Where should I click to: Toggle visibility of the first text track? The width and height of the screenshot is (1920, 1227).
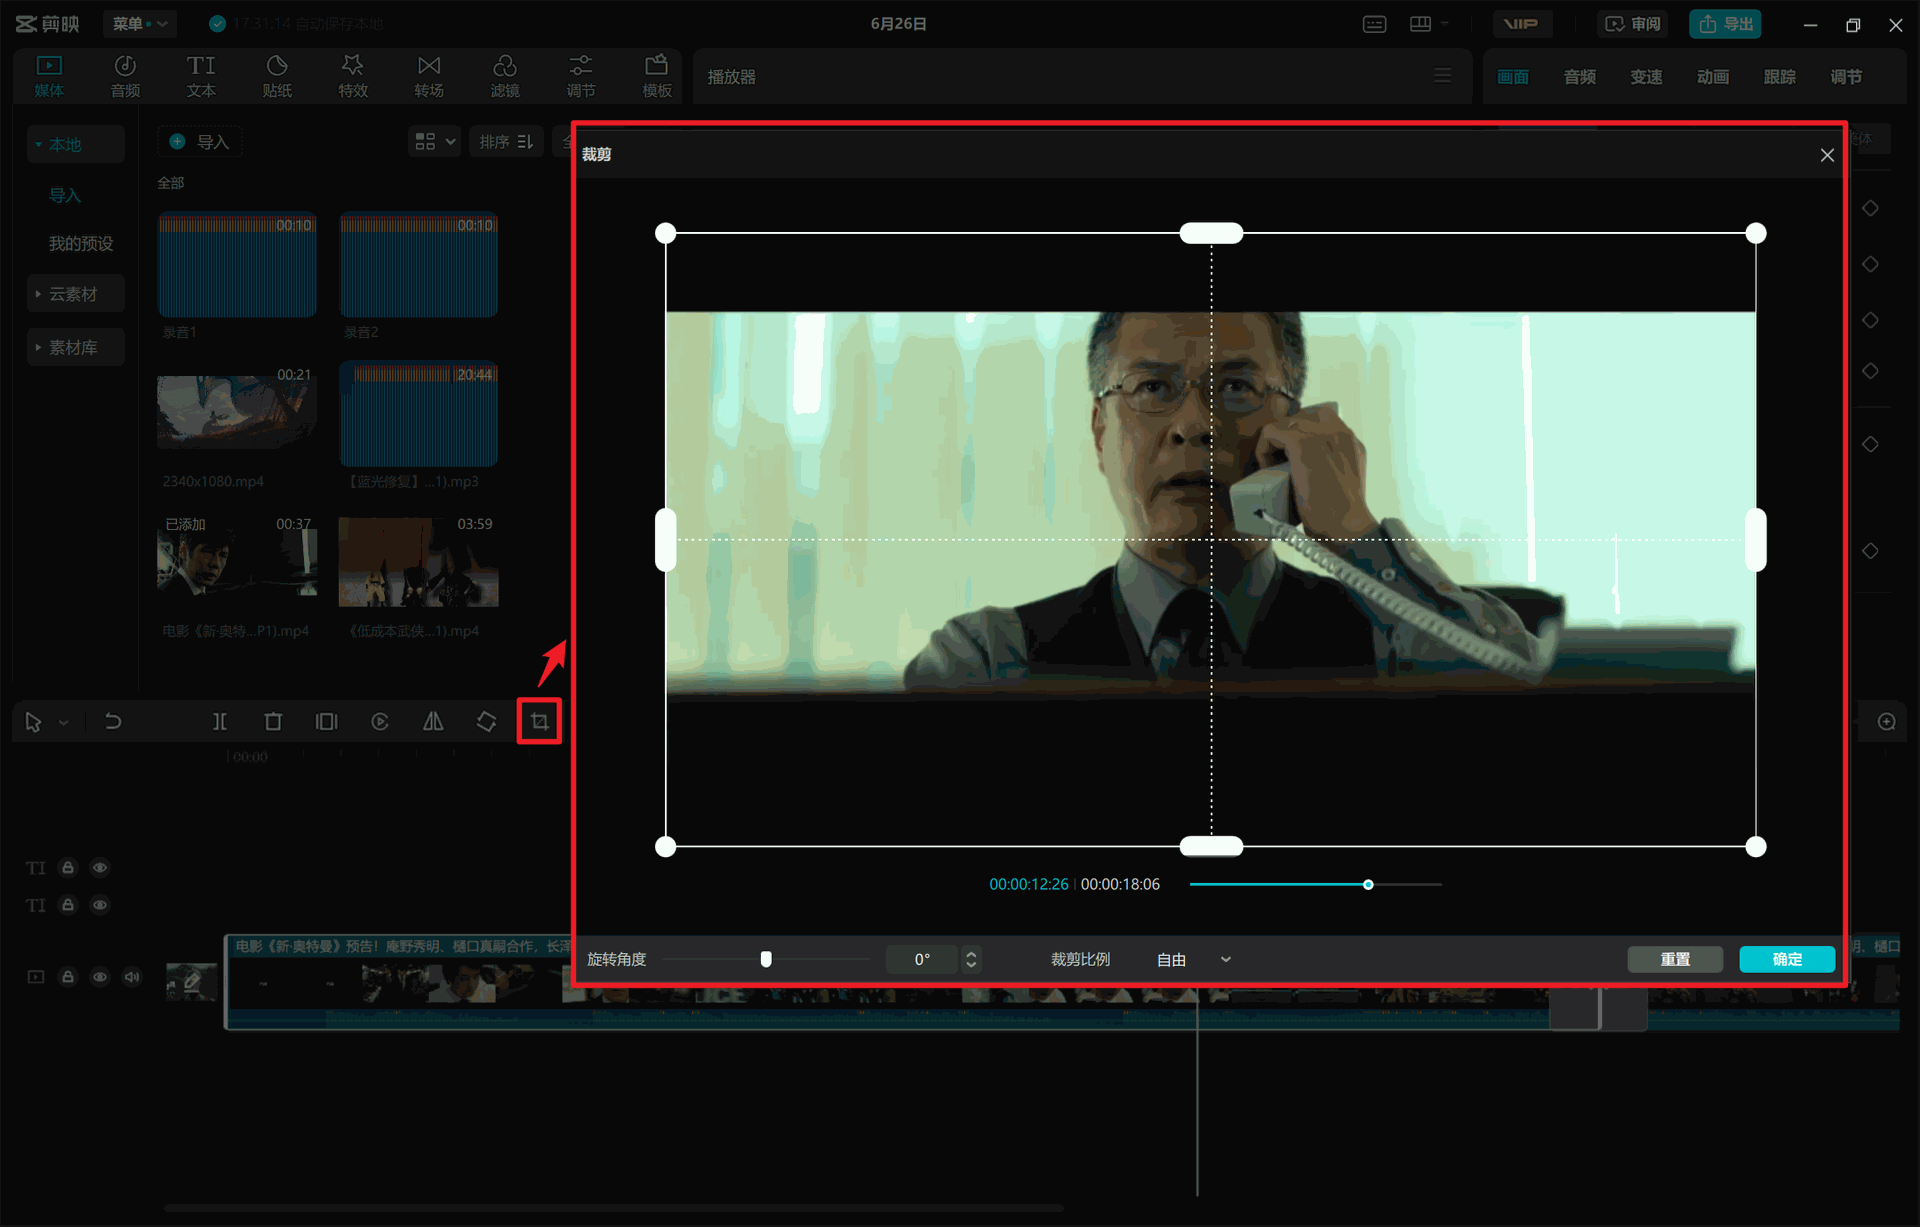tap(100, 868)
